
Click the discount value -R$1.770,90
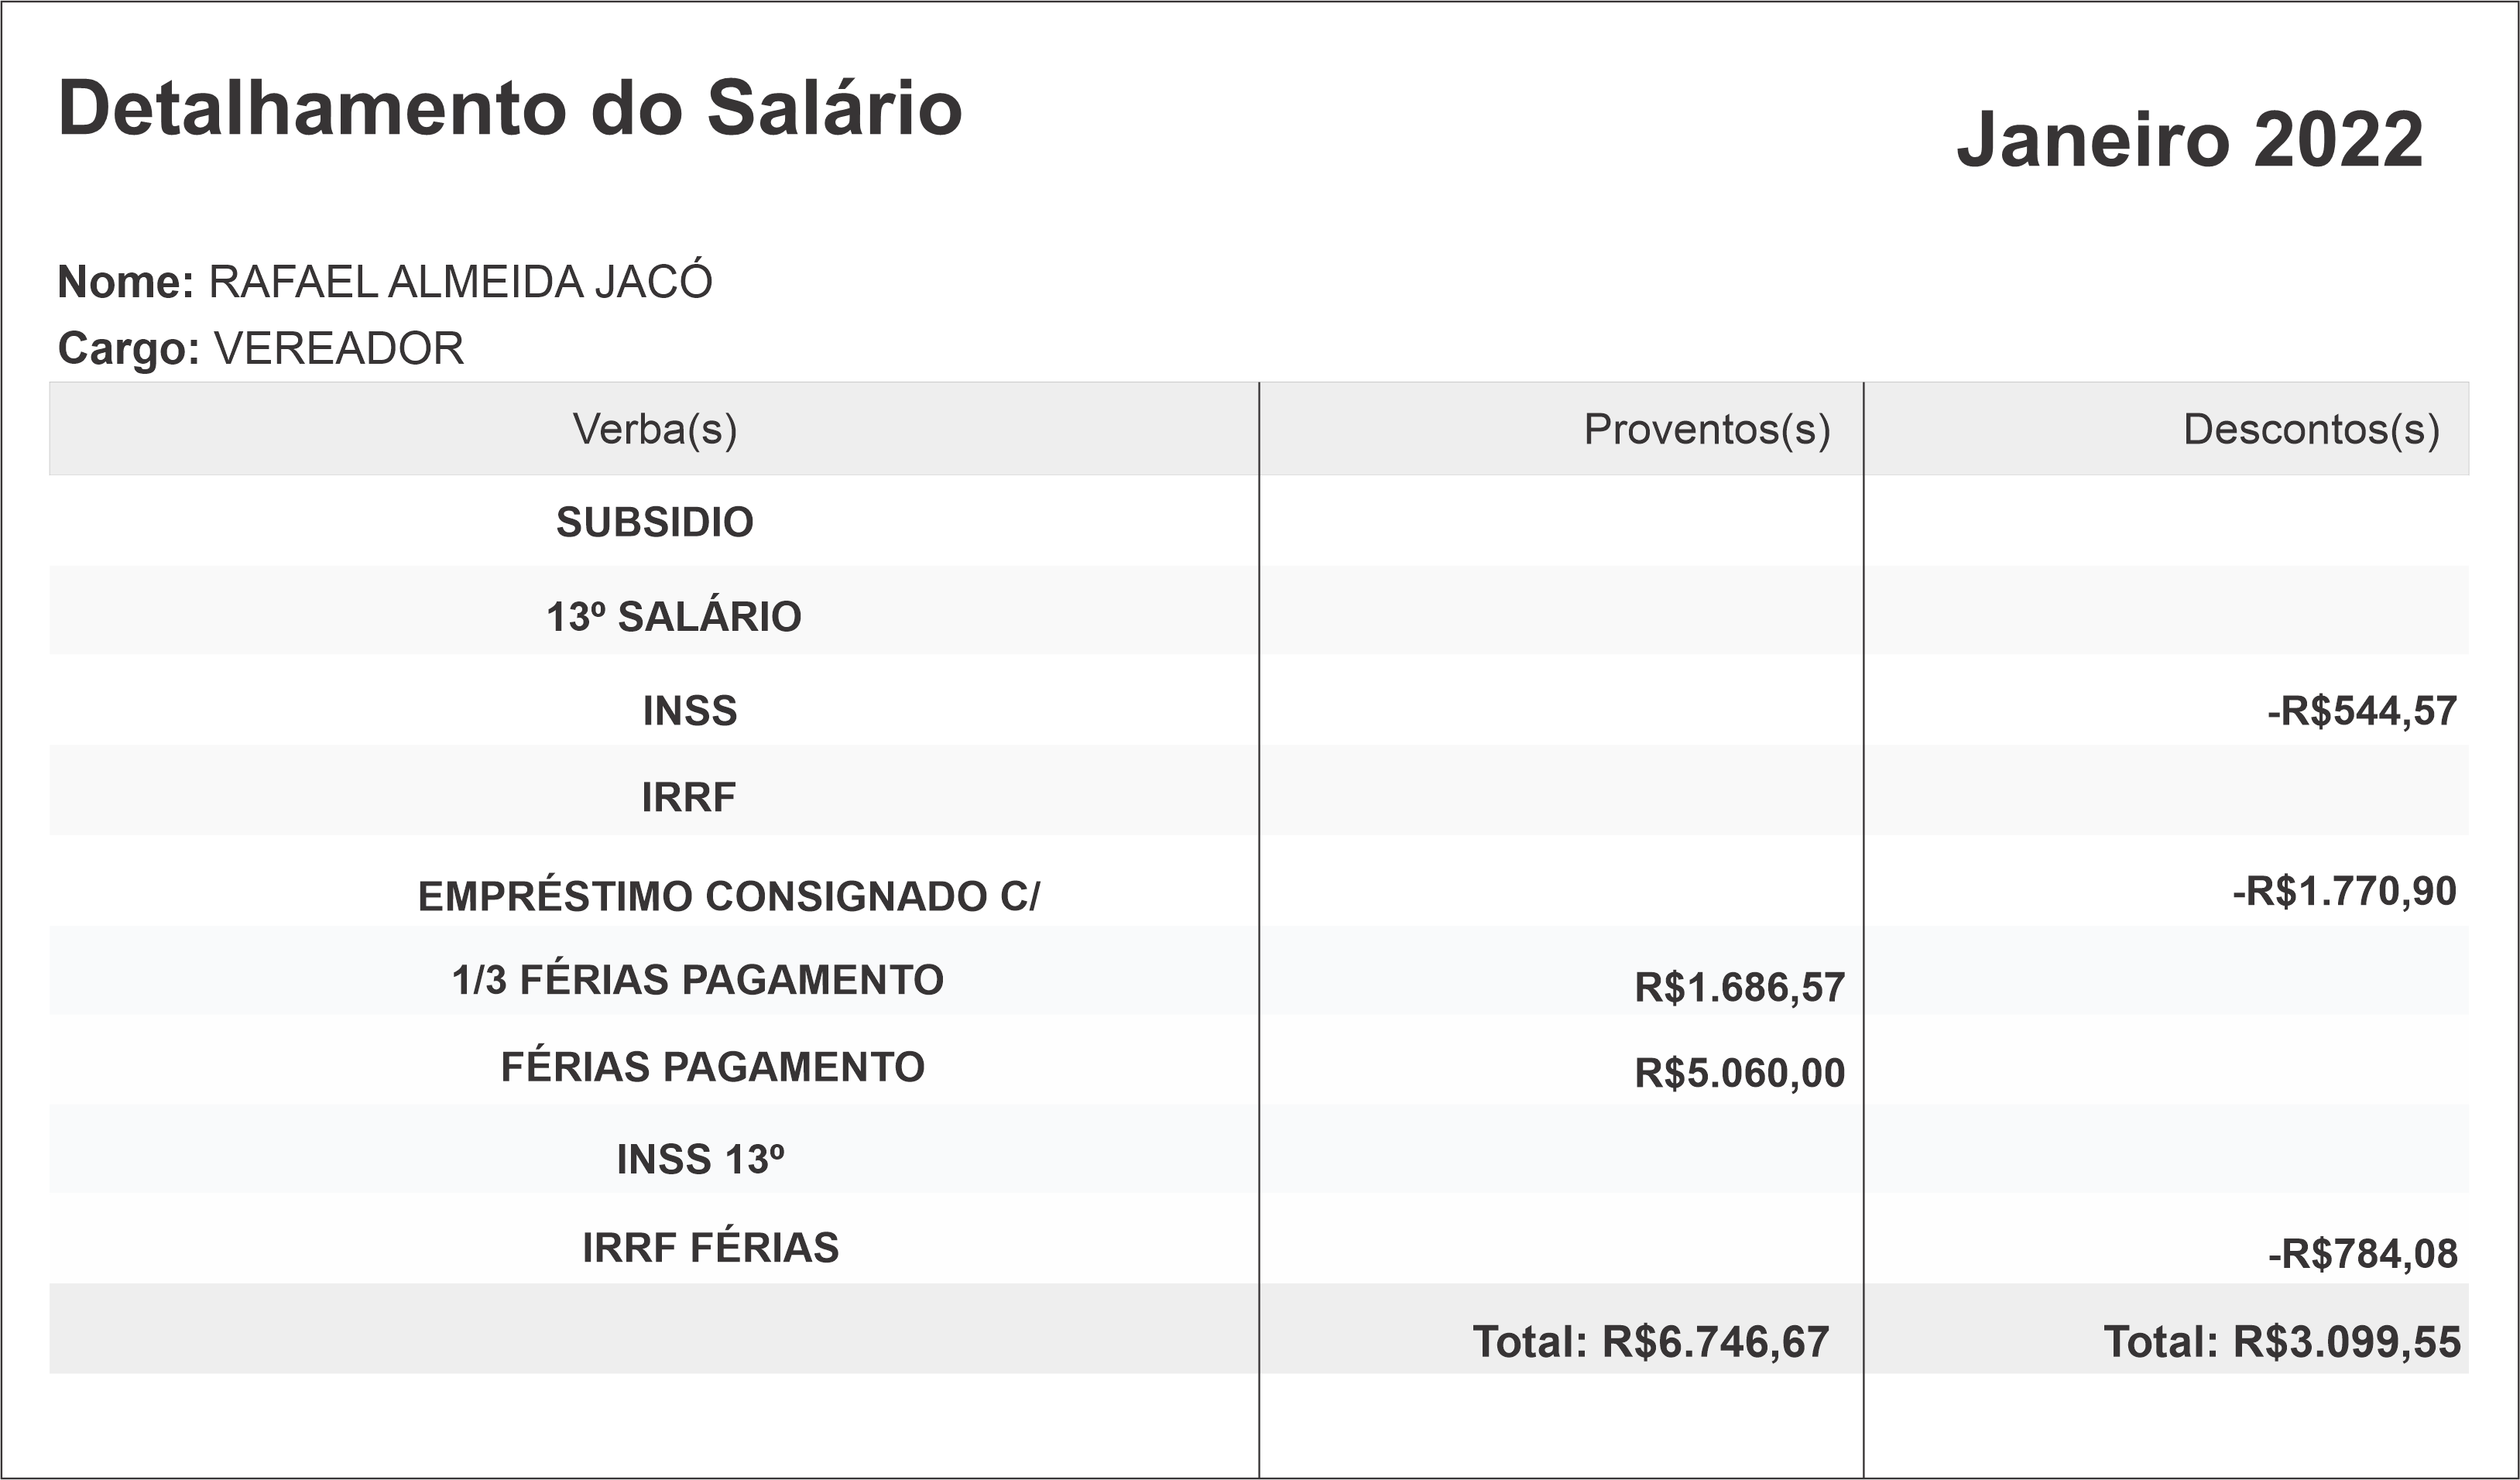click(2344, 891)
